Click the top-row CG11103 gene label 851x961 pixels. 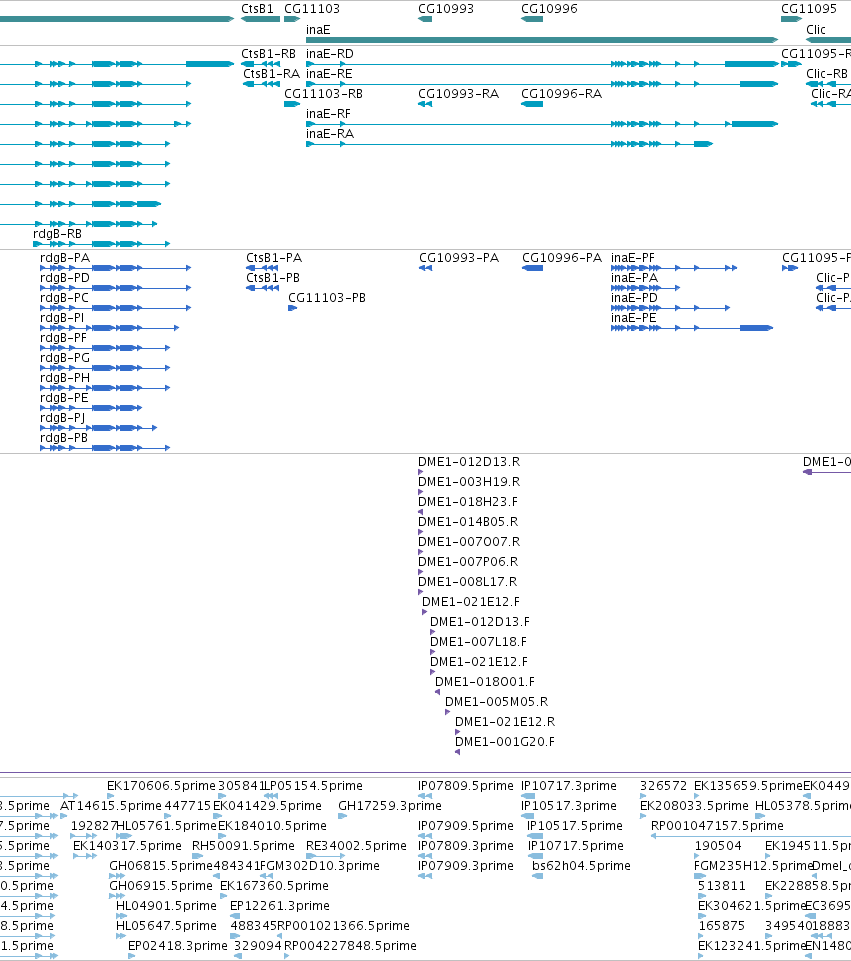(312, 9)
